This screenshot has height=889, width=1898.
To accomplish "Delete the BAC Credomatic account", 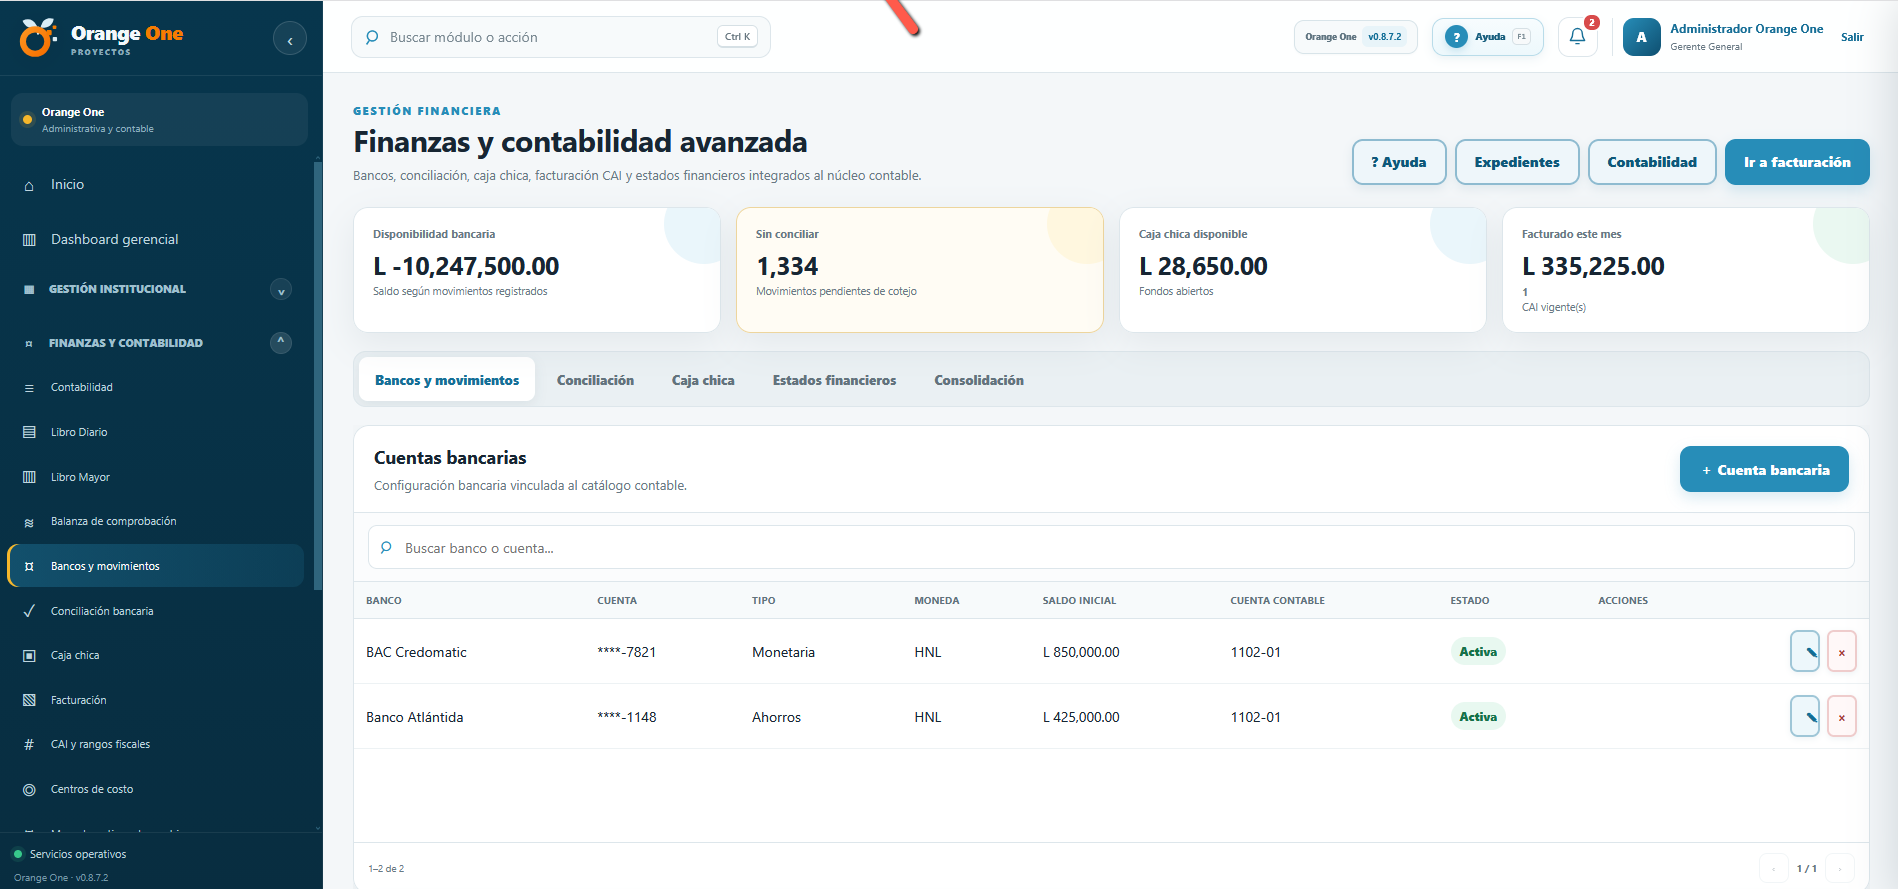I will 1842,652.
